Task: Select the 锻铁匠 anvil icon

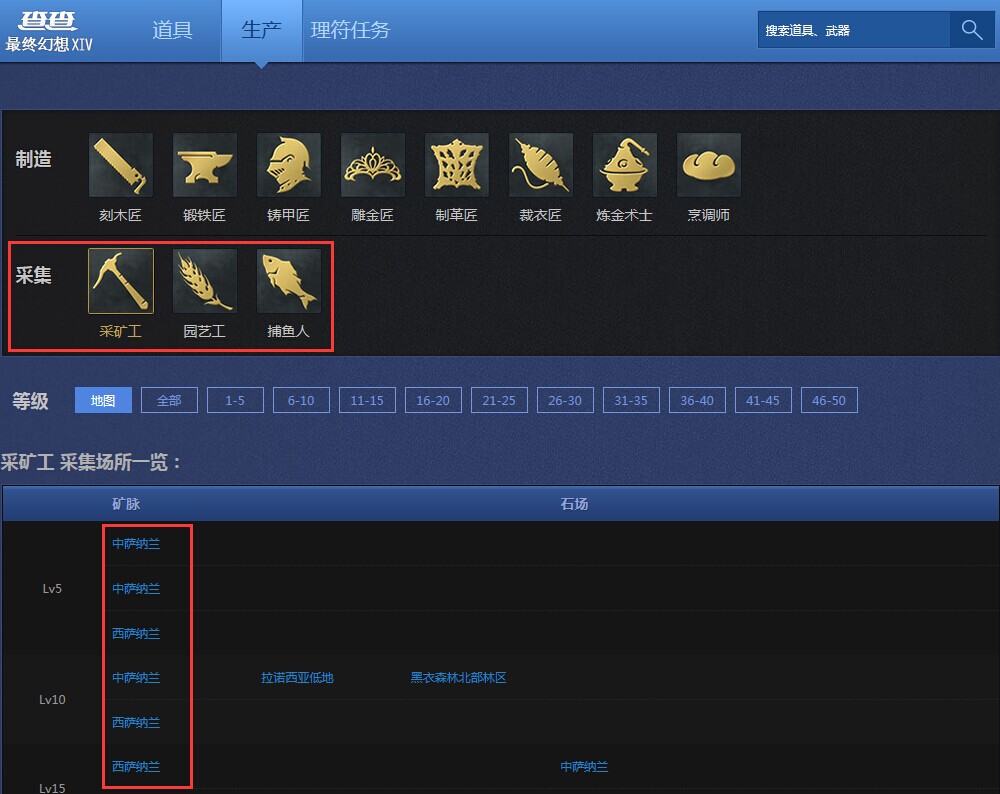Action: coord(205,165)
